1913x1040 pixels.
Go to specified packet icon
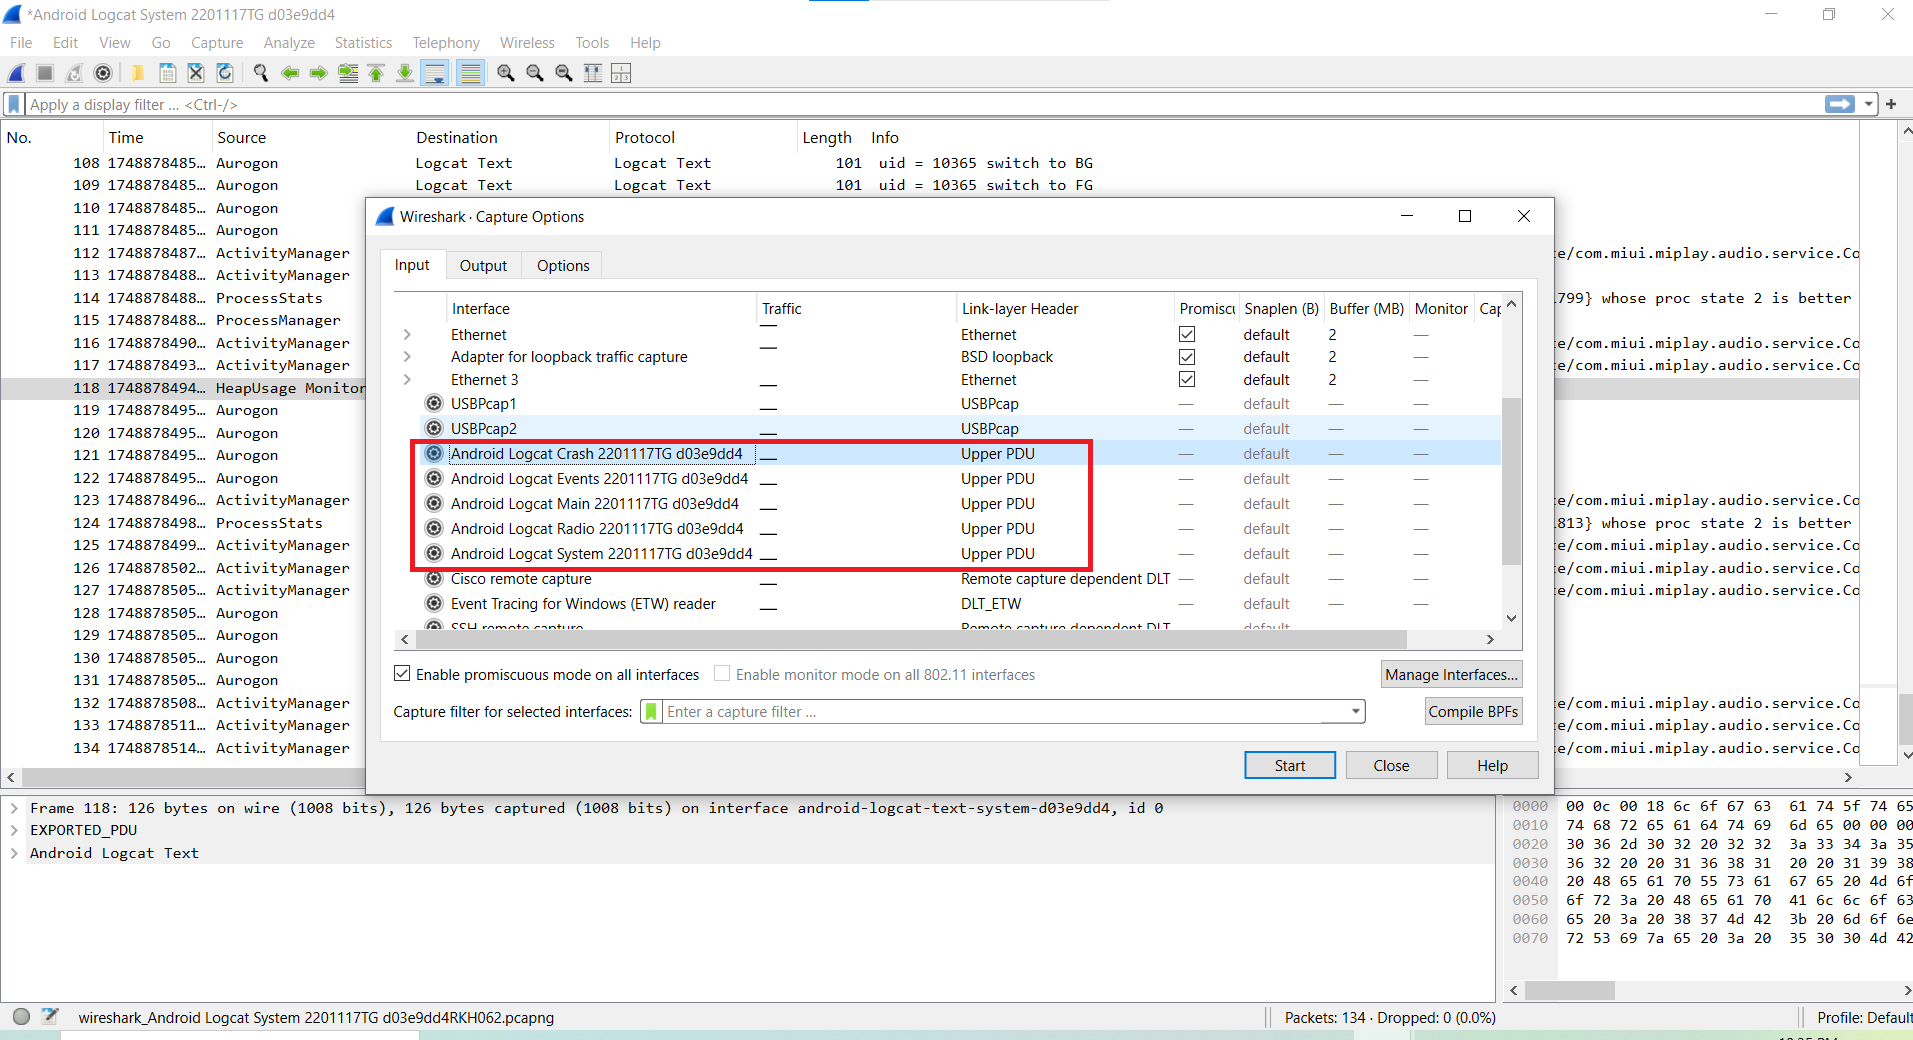point(348,73)
